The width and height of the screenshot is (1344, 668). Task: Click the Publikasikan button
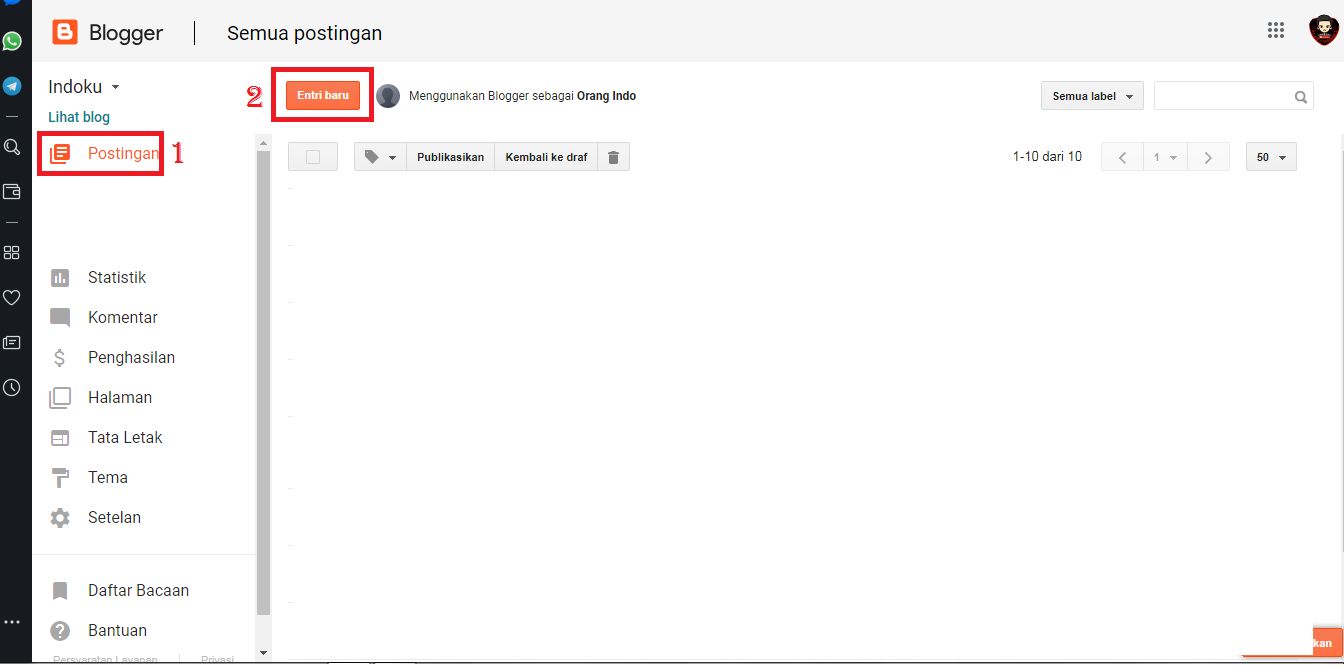click(450, 157)
